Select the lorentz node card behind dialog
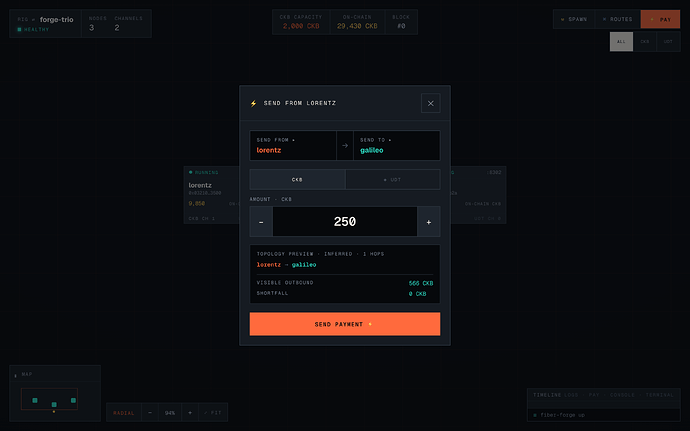 [x=212, y=195]
